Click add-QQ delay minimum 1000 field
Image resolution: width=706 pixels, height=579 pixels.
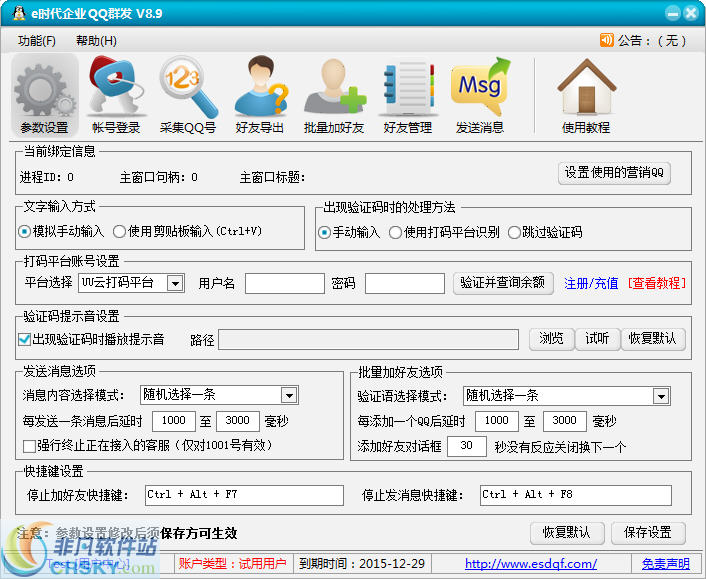[497, 421]
